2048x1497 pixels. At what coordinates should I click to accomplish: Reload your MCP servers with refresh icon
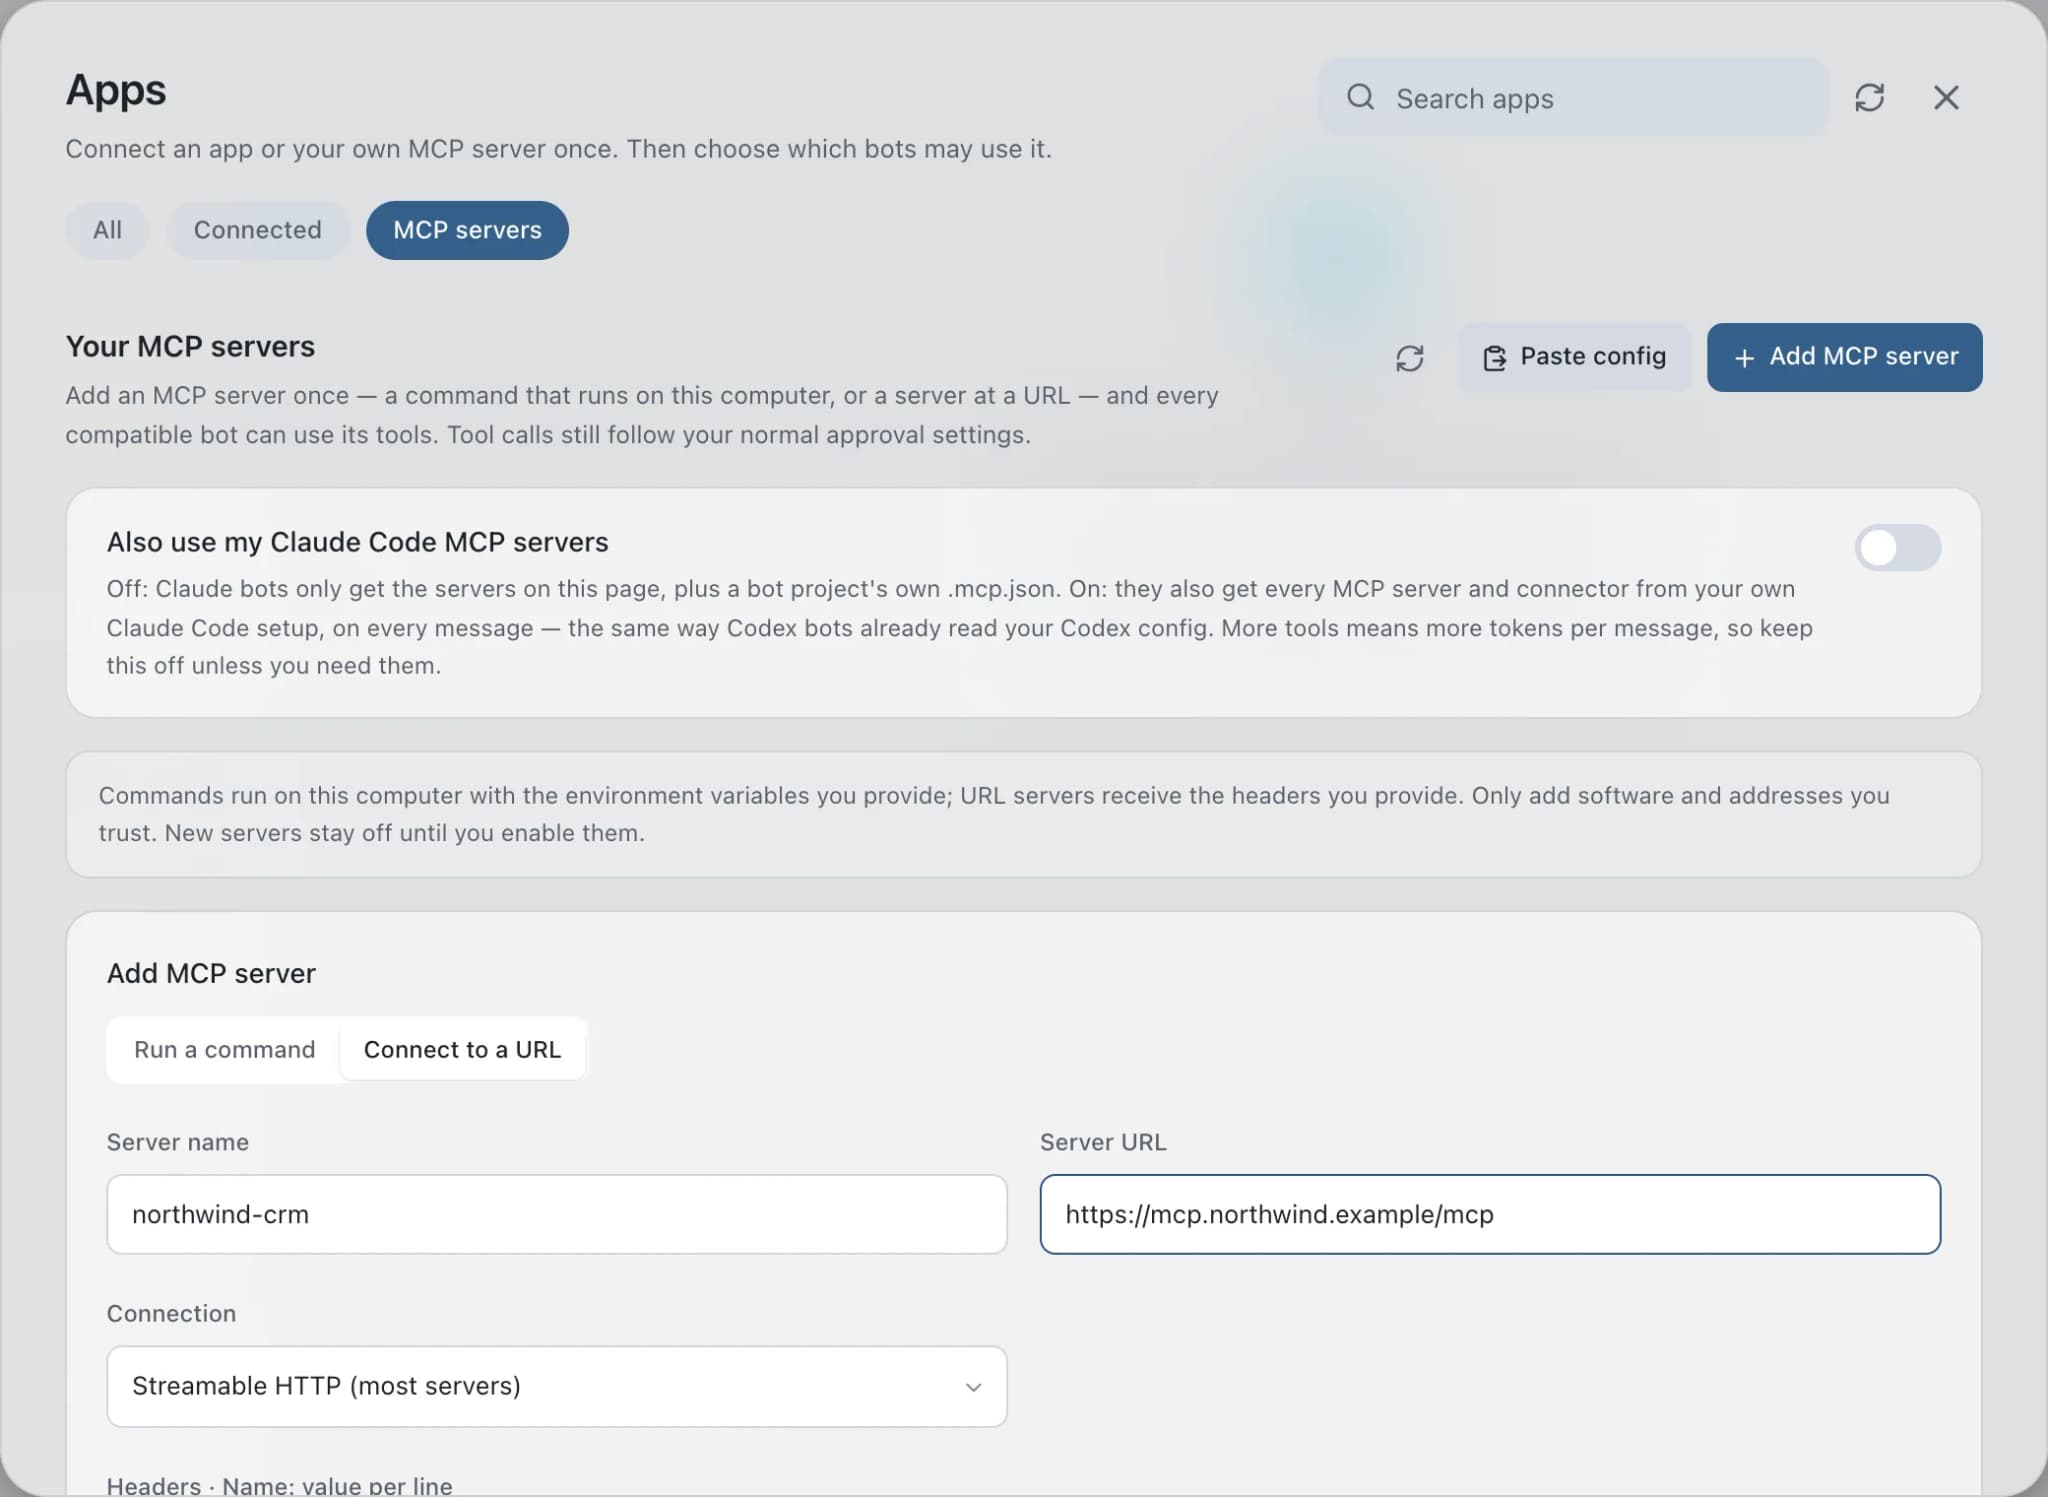tap(1409, 358)
